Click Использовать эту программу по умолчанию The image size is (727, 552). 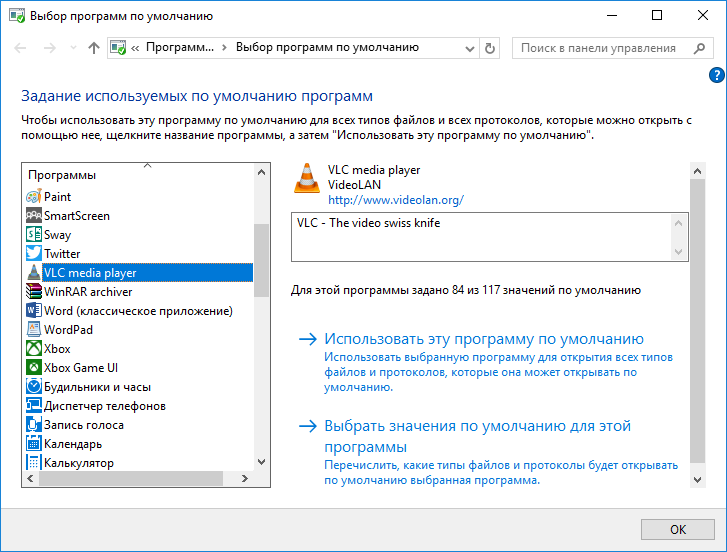pos(484,339)
